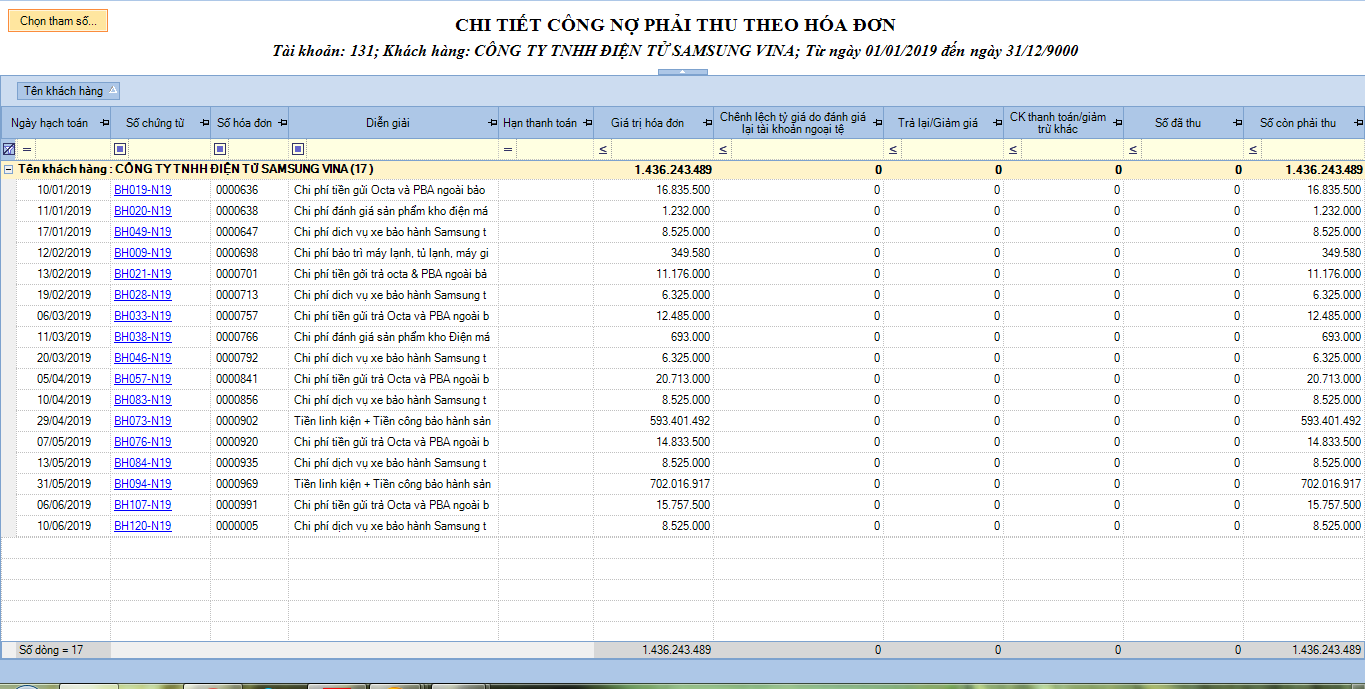Select invoice number cell 0000005

tap(249, 526)
